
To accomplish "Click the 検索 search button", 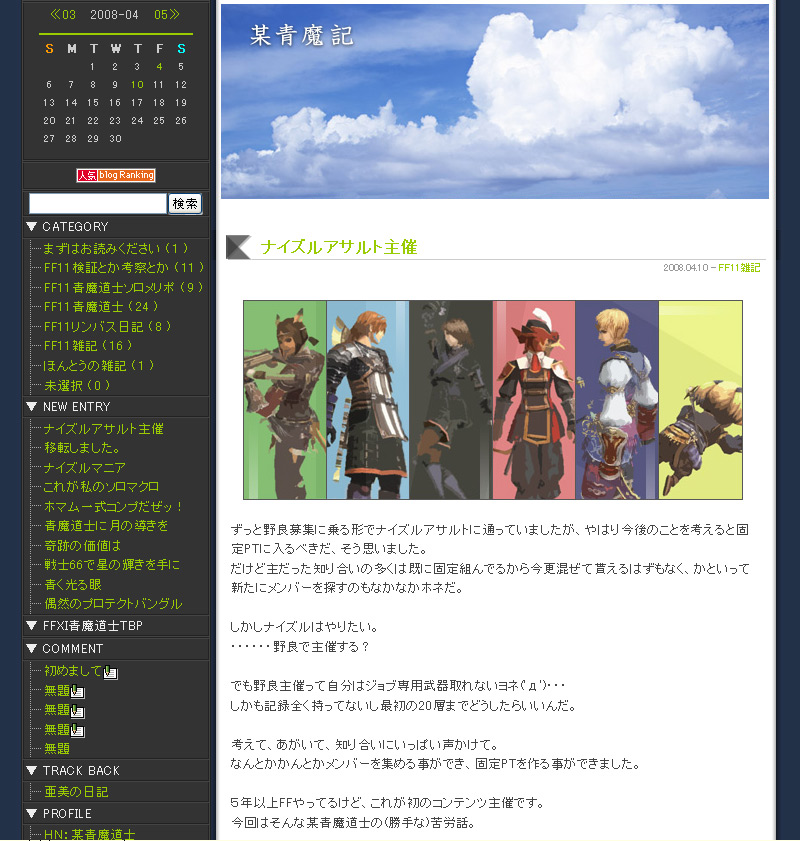I will (185, 204).
